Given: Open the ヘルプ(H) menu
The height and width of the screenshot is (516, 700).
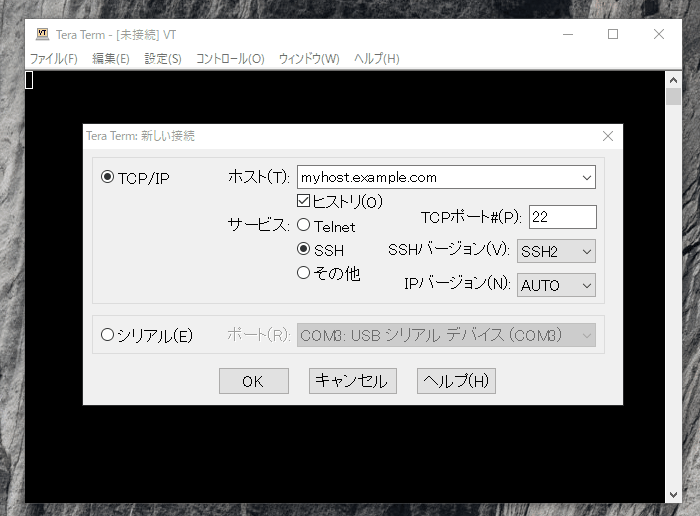Looking at the screenshot, I should 377,58.
